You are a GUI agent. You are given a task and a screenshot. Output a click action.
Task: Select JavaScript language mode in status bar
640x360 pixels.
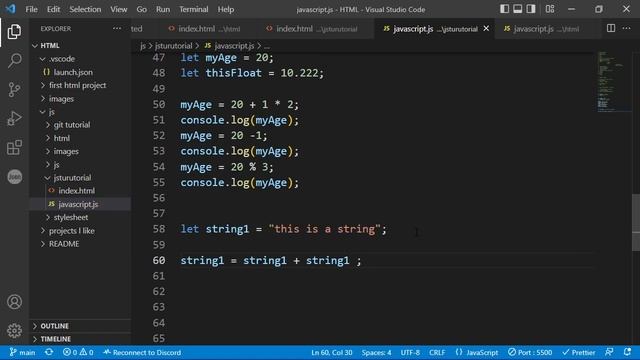click(x=477, y=353)
